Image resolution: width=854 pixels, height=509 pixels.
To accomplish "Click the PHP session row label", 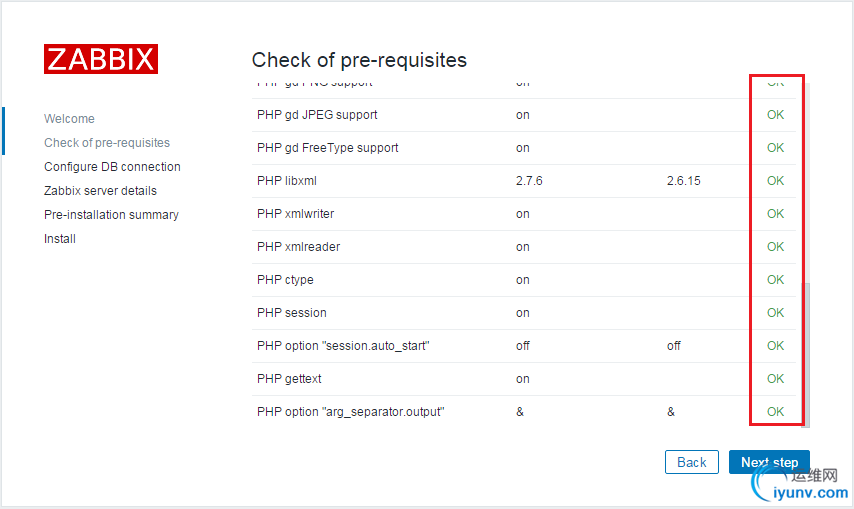I will [292, 313].
